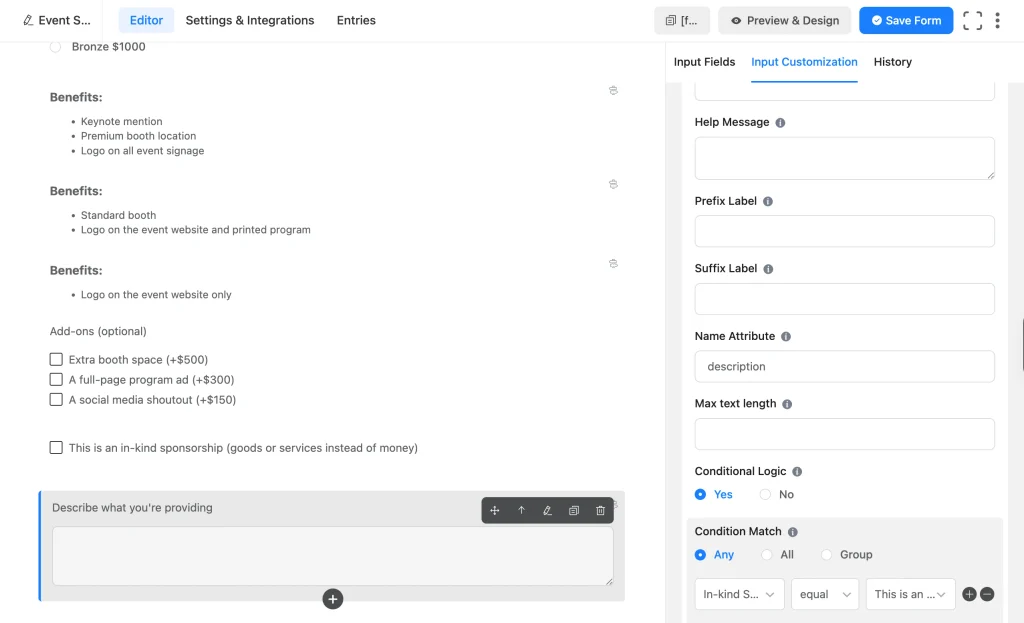Open the form shortcode copy button
Image resolution: width=1024 pixels, height=623 pixels.
[x=682, y=20]
